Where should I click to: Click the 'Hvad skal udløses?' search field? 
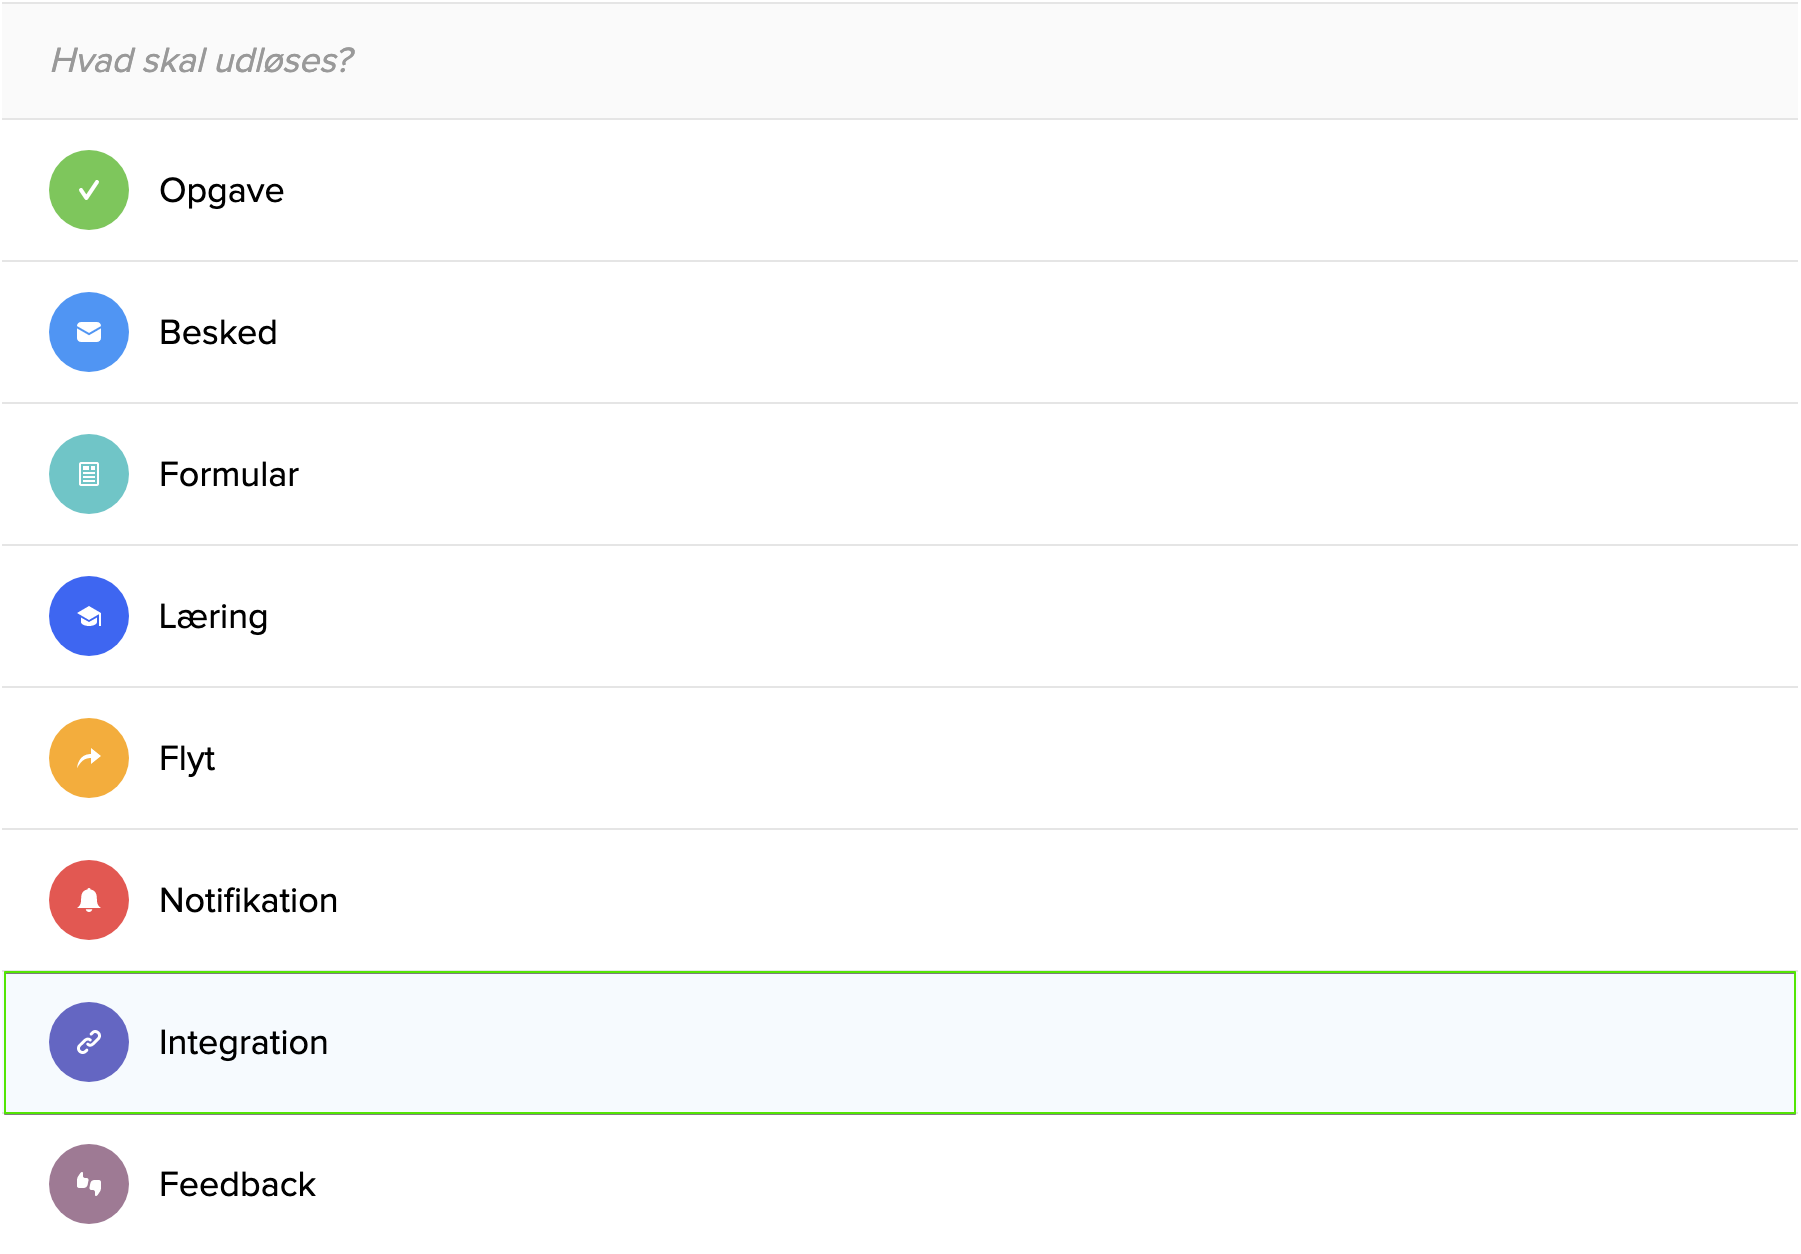[900, 60]
